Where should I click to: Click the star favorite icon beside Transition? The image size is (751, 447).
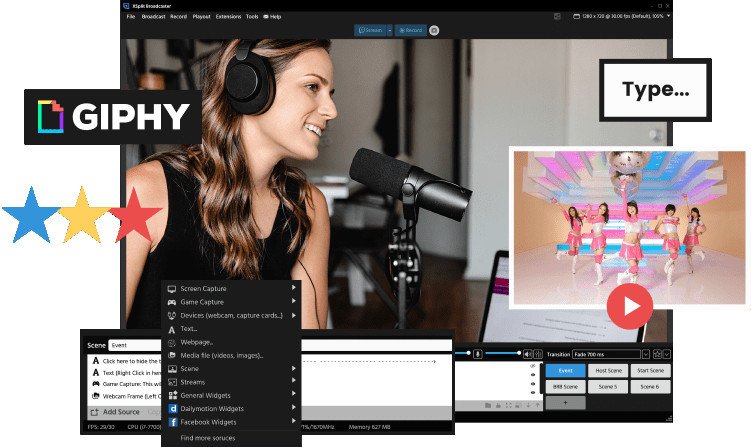[657, 354]
